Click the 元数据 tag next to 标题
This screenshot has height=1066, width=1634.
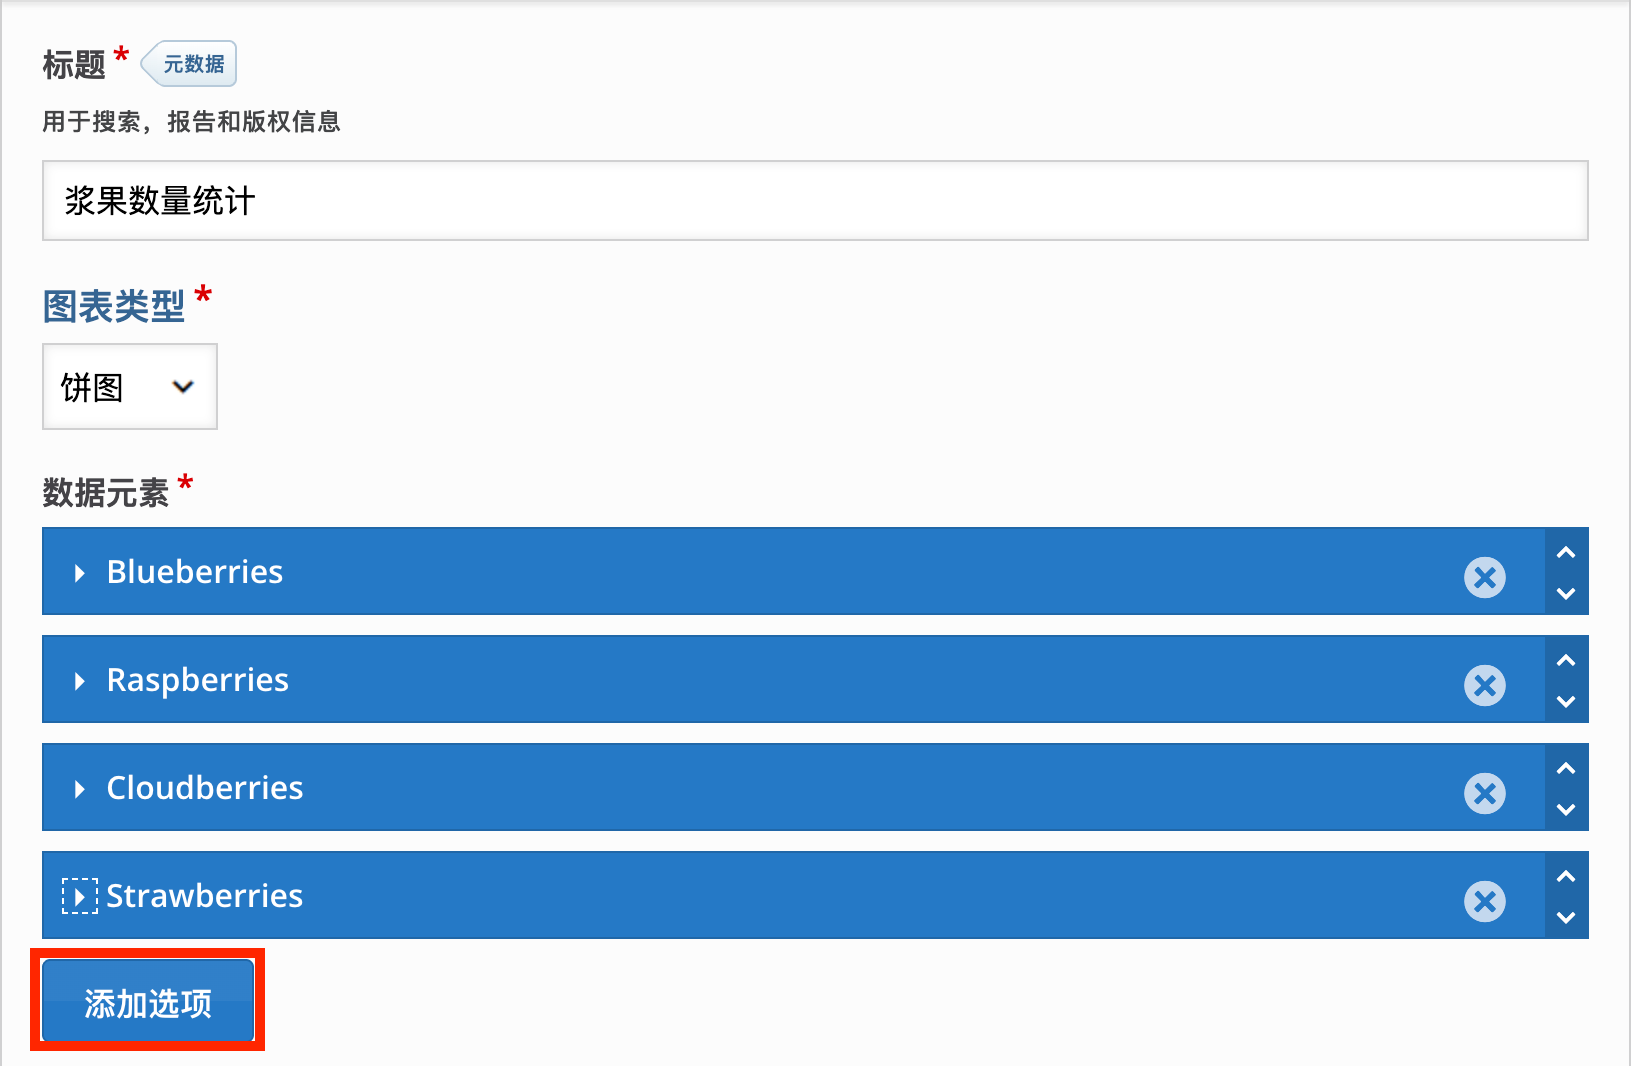[x=192, y=64]
